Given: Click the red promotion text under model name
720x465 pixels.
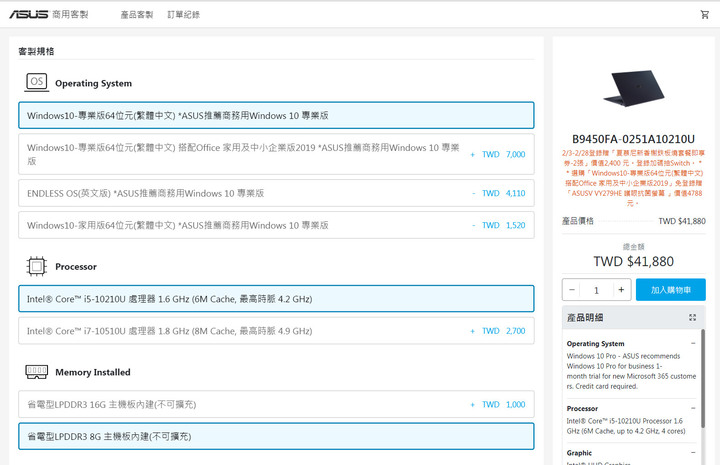Looking at the screenshot, I should (x=634, y=178).
